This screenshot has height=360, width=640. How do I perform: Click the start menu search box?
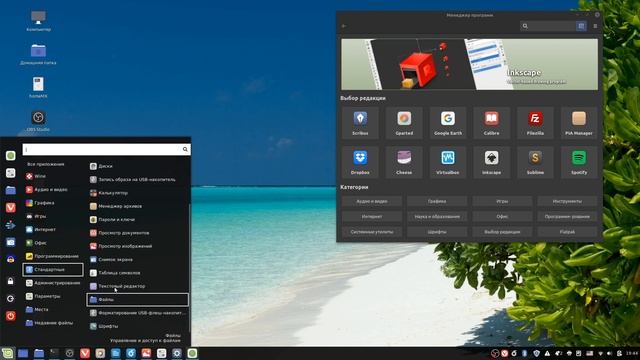tap(106, 149)
